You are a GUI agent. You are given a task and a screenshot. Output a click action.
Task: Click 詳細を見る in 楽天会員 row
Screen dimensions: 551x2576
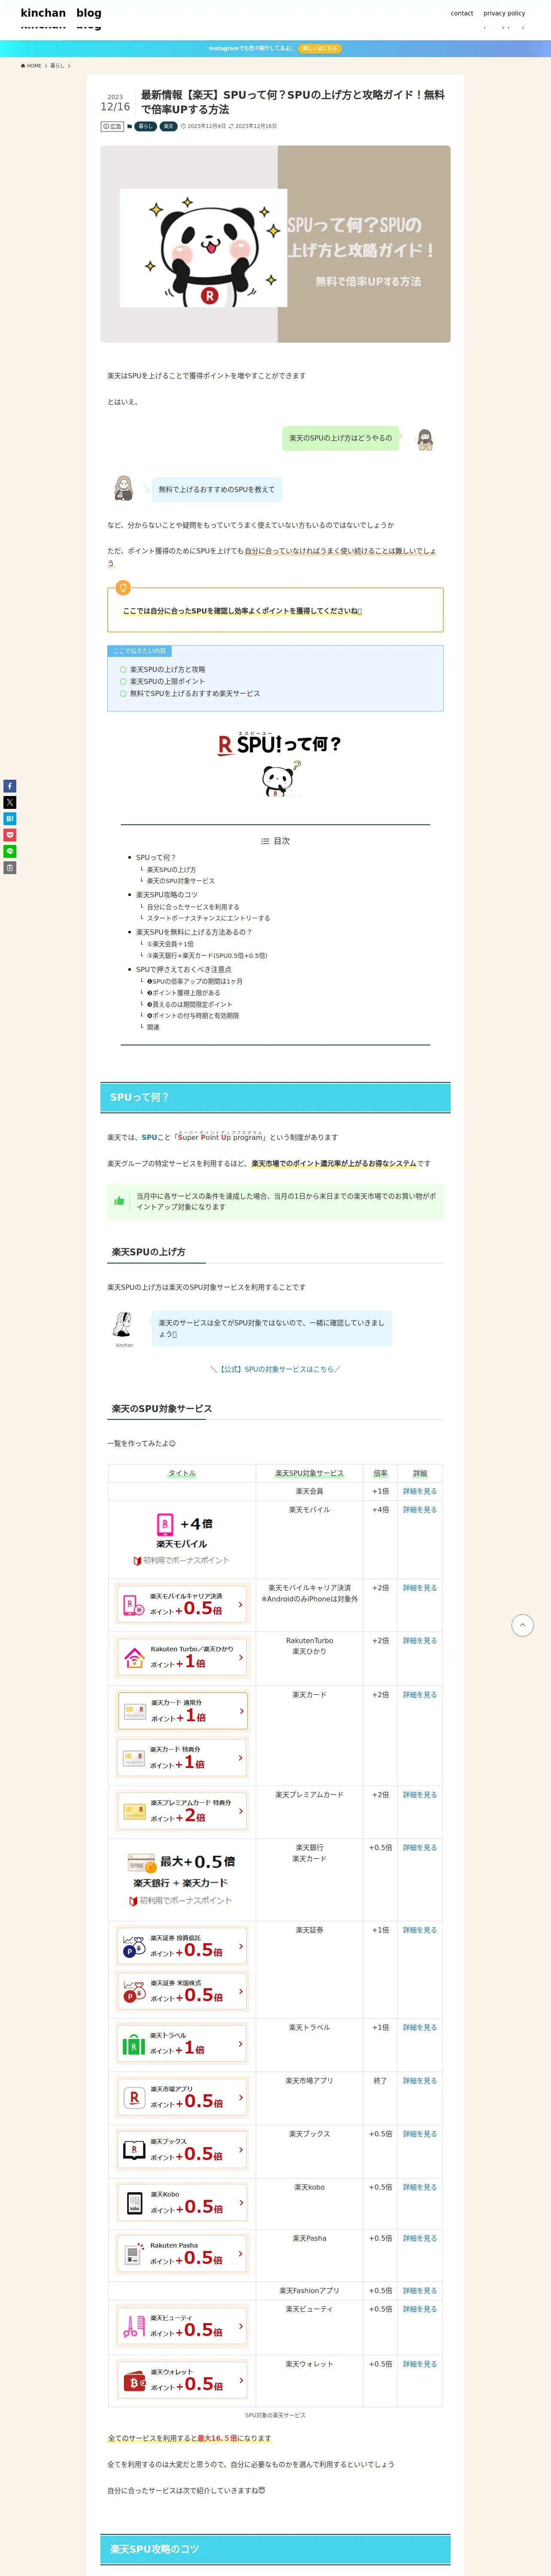[420, 1491]
